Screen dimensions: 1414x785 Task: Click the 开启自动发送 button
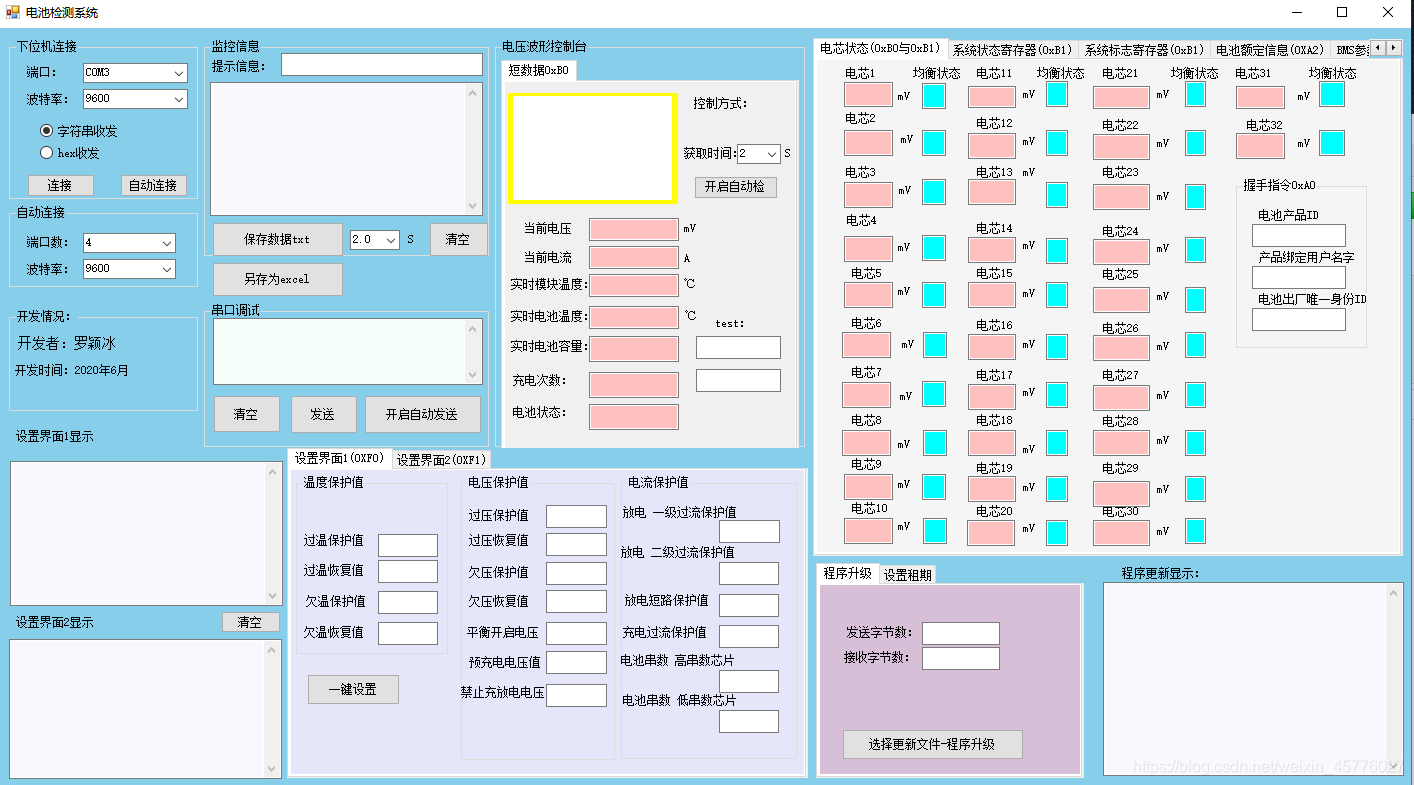(422, 414)
